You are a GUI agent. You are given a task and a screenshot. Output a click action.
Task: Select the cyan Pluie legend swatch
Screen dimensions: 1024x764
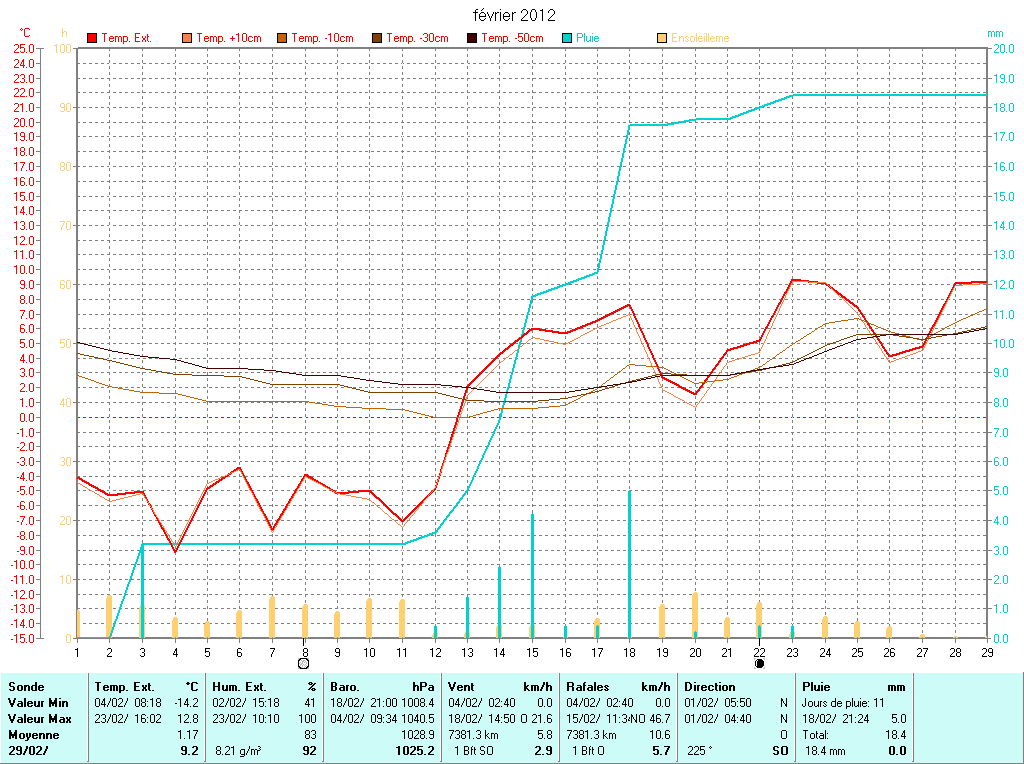pyautogui.click(x=567, y=38)
